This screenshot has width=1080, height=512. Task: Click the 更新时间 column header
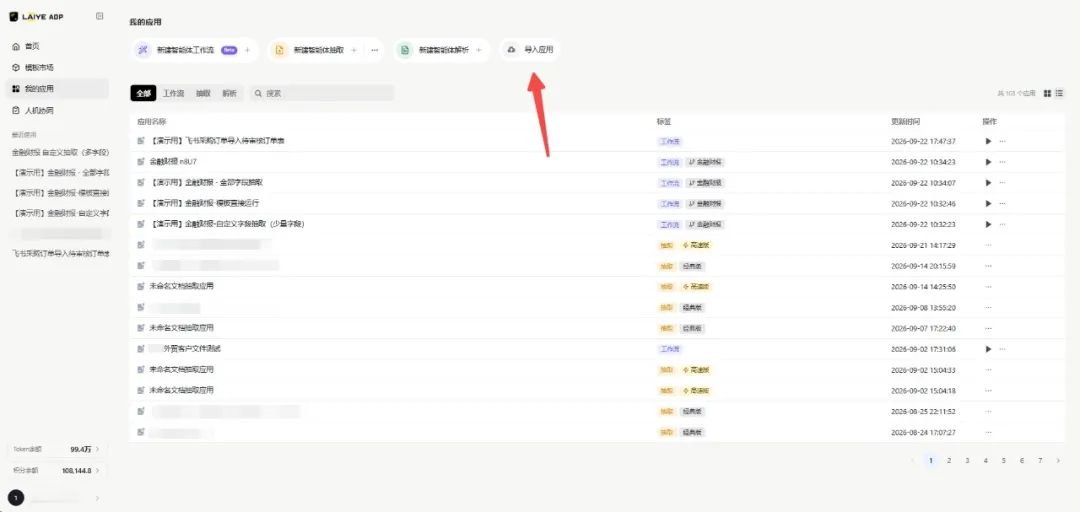(905, 121)
